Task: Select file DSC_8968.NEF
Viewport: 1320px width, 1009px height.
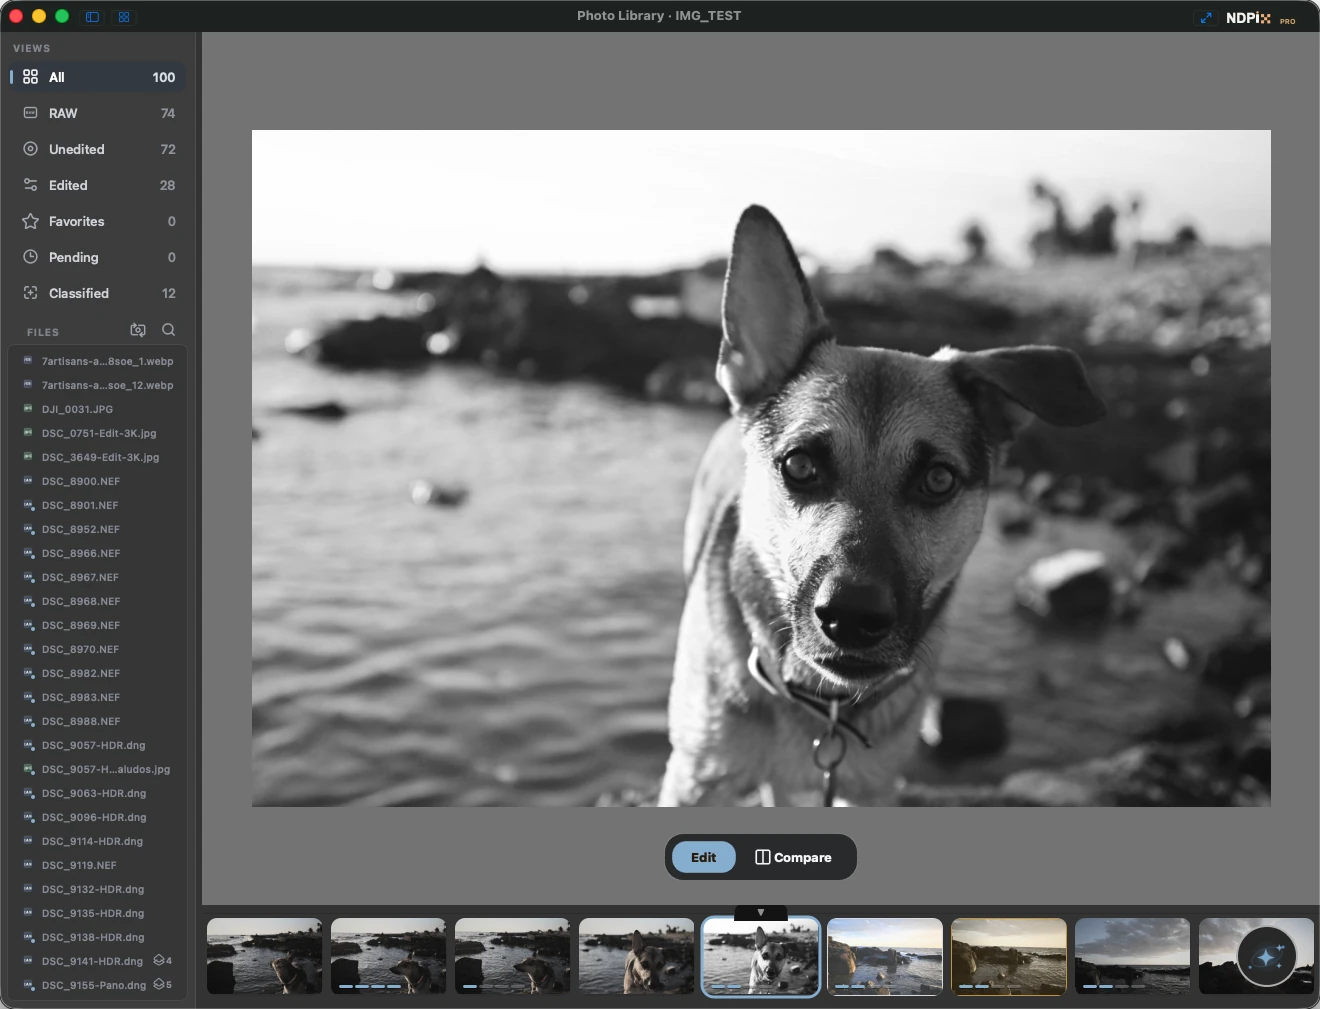Action: tap(97, 601)
